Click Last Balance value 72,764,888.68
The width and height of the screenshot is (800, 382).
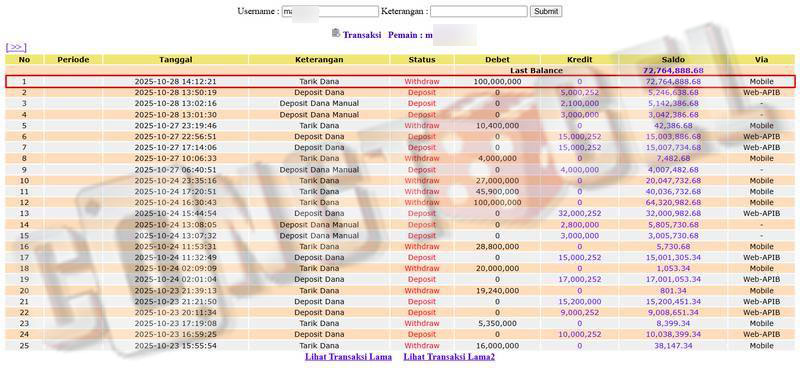(x=673, y=70)
